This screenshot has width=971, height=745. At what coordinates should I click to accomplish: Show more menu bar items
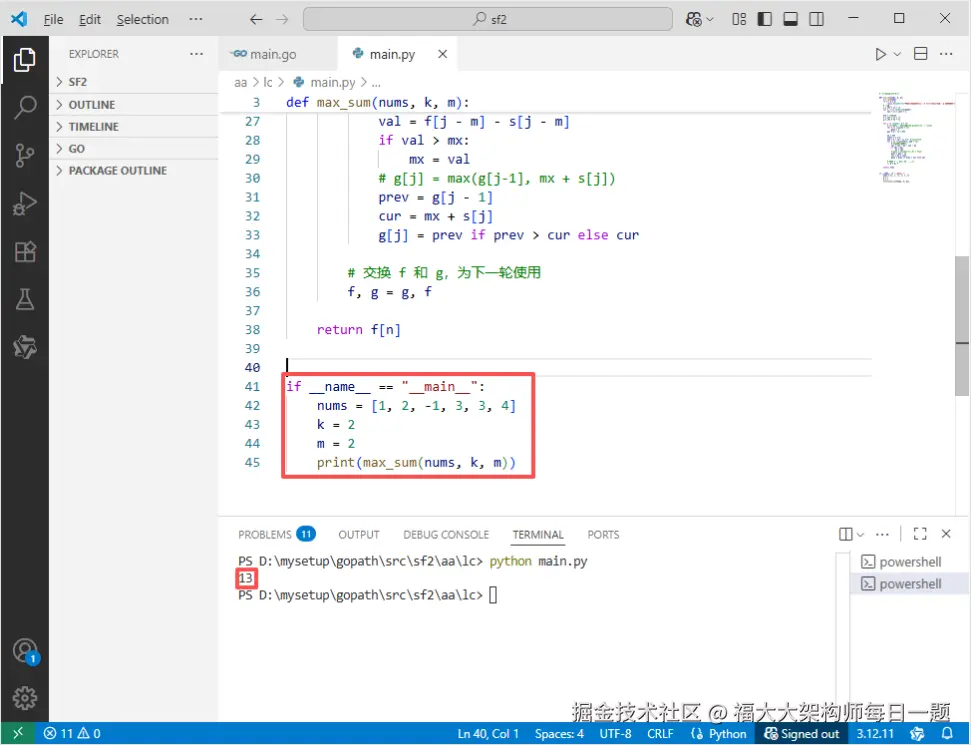[196, 19]
